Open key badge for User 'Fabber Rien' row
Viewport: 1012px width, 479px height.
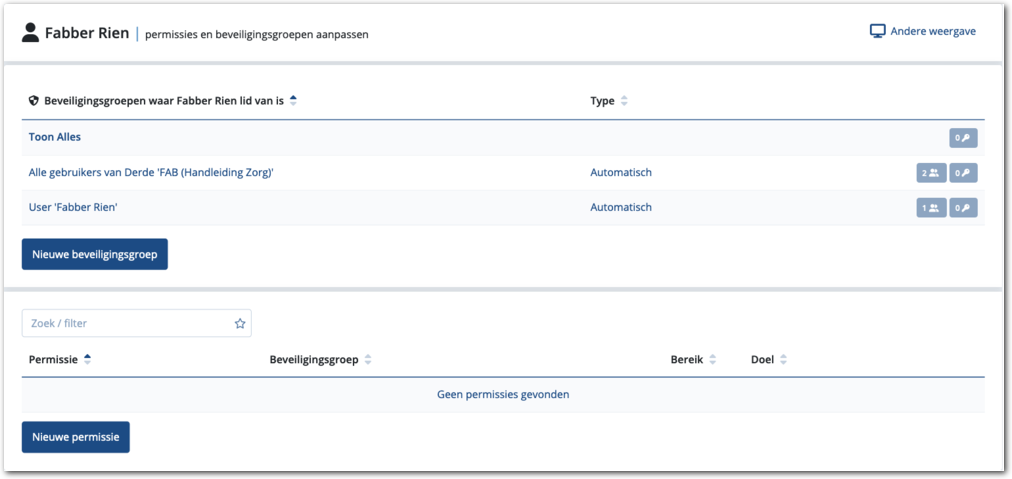pyautogui.click(x=963, y=208)
